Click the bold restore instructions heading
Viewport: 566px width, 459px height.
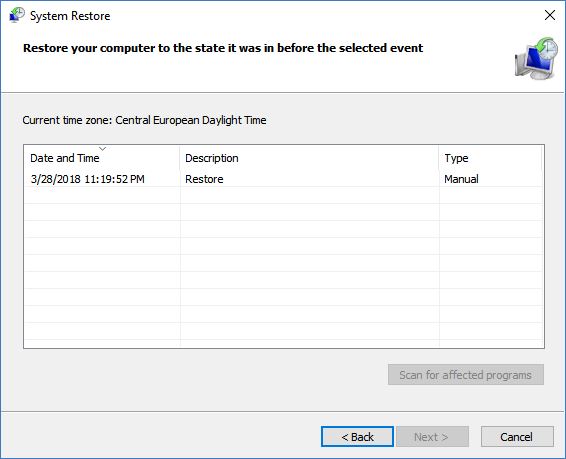(223, 48)
